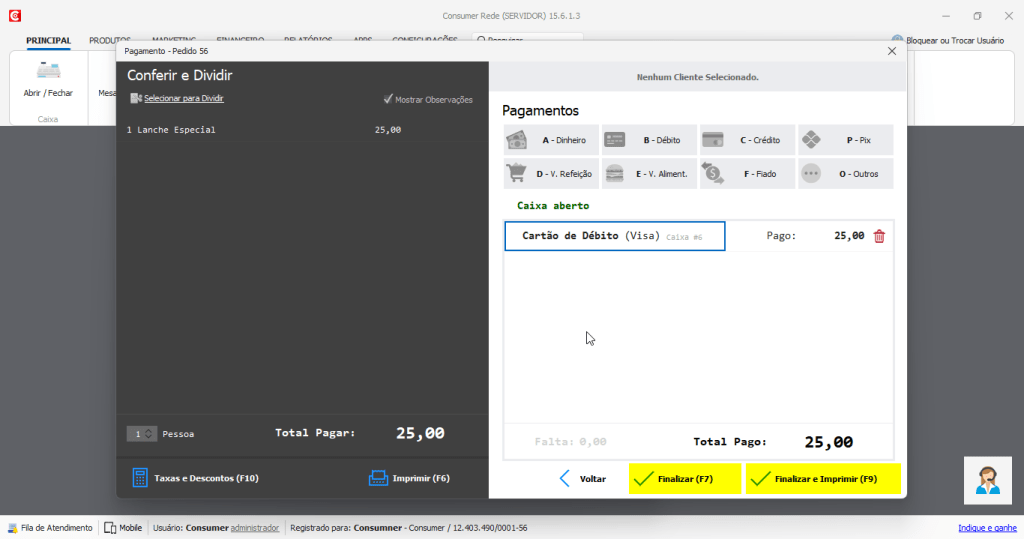The height and width of the screenshot is (539, 1024).
Task: Open Taxas e Descontos (F10)
Action: (195, 478)
